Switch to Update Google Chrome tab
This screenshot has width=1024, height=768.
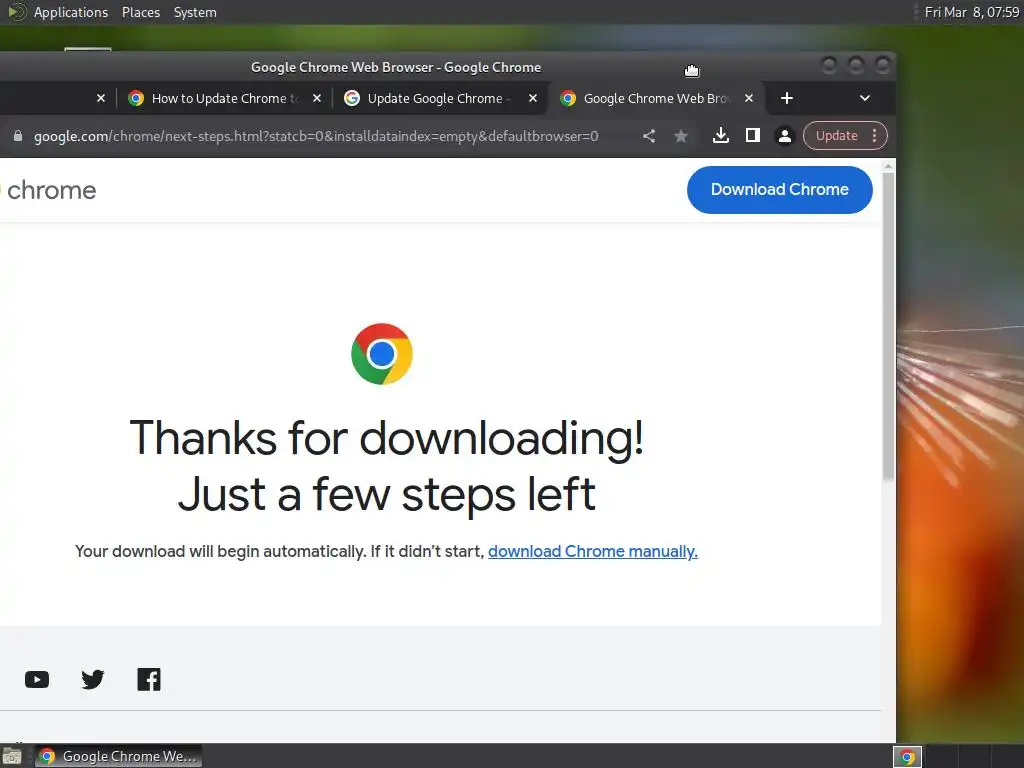[x=441, y=98]
